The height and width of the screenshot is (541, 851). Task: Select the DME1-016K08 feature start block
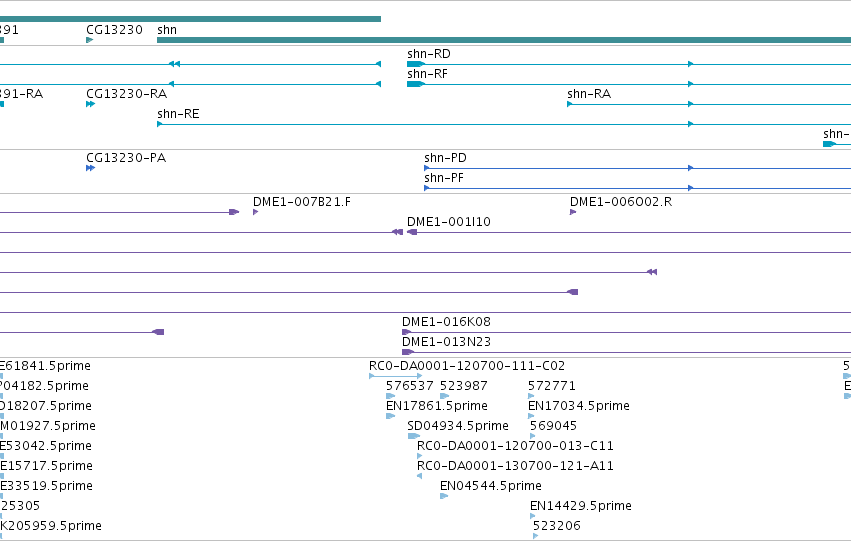[x=407, y=332]
